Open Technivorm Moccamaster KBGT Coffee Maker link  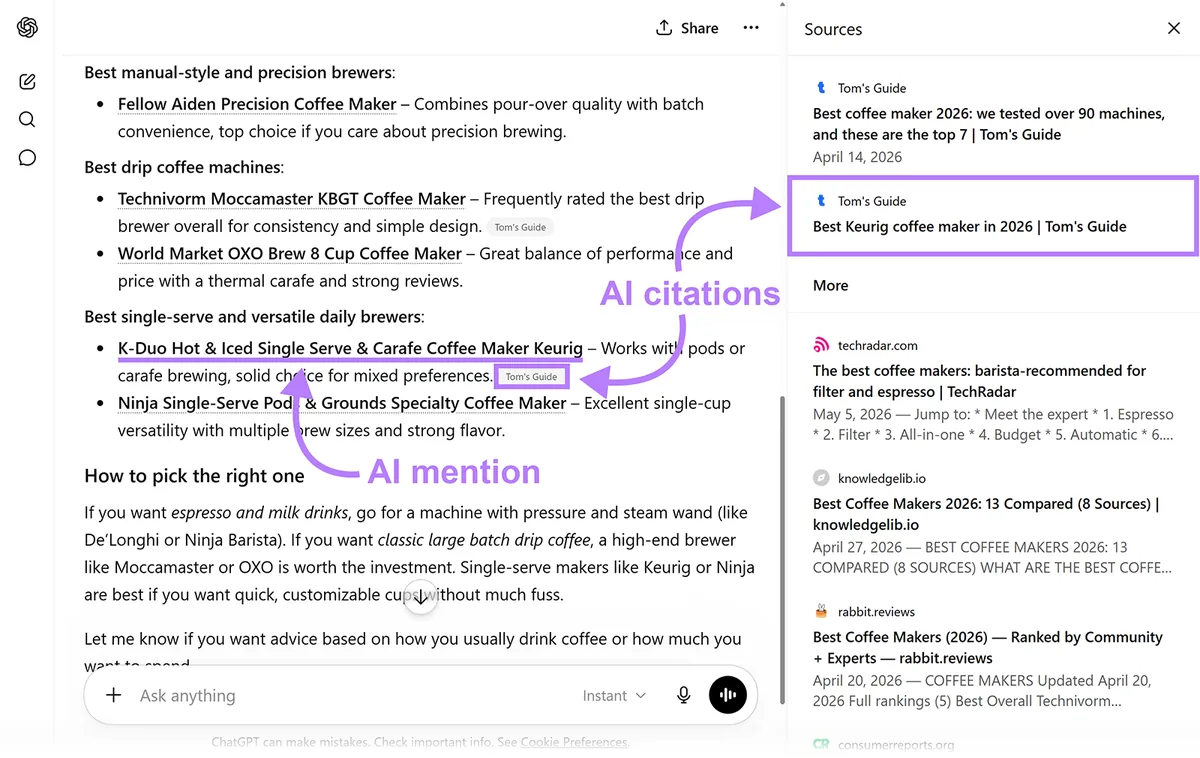click(292, 199)
